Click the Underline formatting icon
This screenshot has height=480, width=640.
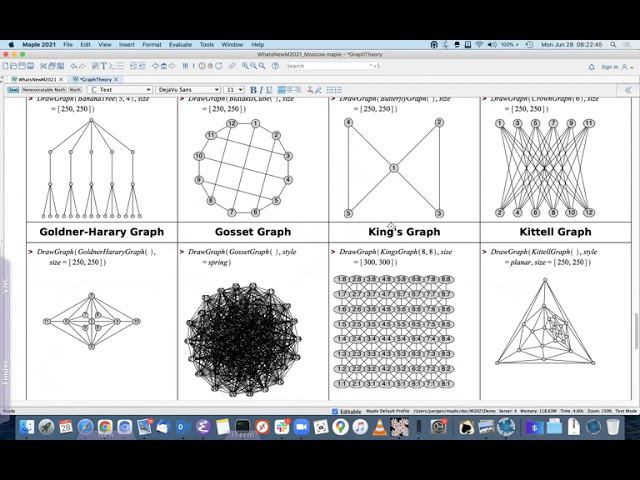(x=269, y=90)
